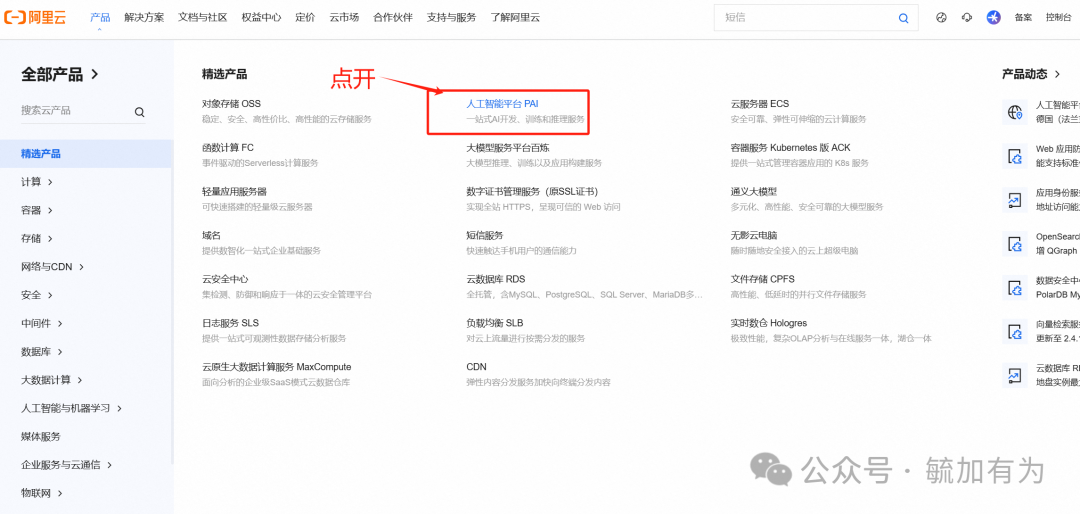Expand the 物联网 category
This screenshot has width=1080, height=514.
[x=42, y=493]
